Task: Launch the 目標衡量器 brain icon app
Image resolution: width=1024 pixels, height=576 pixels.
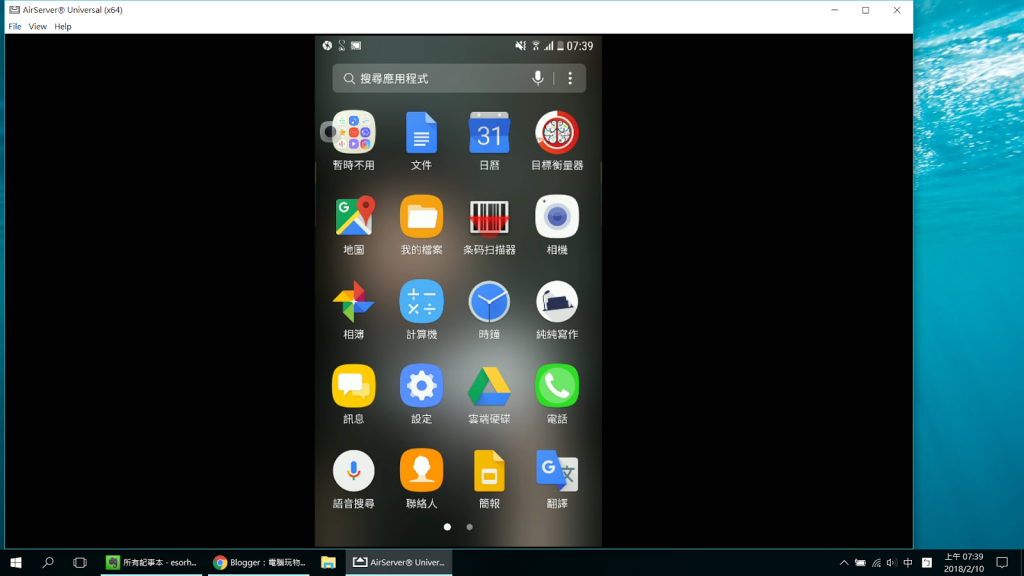Action: click(557, 133)
